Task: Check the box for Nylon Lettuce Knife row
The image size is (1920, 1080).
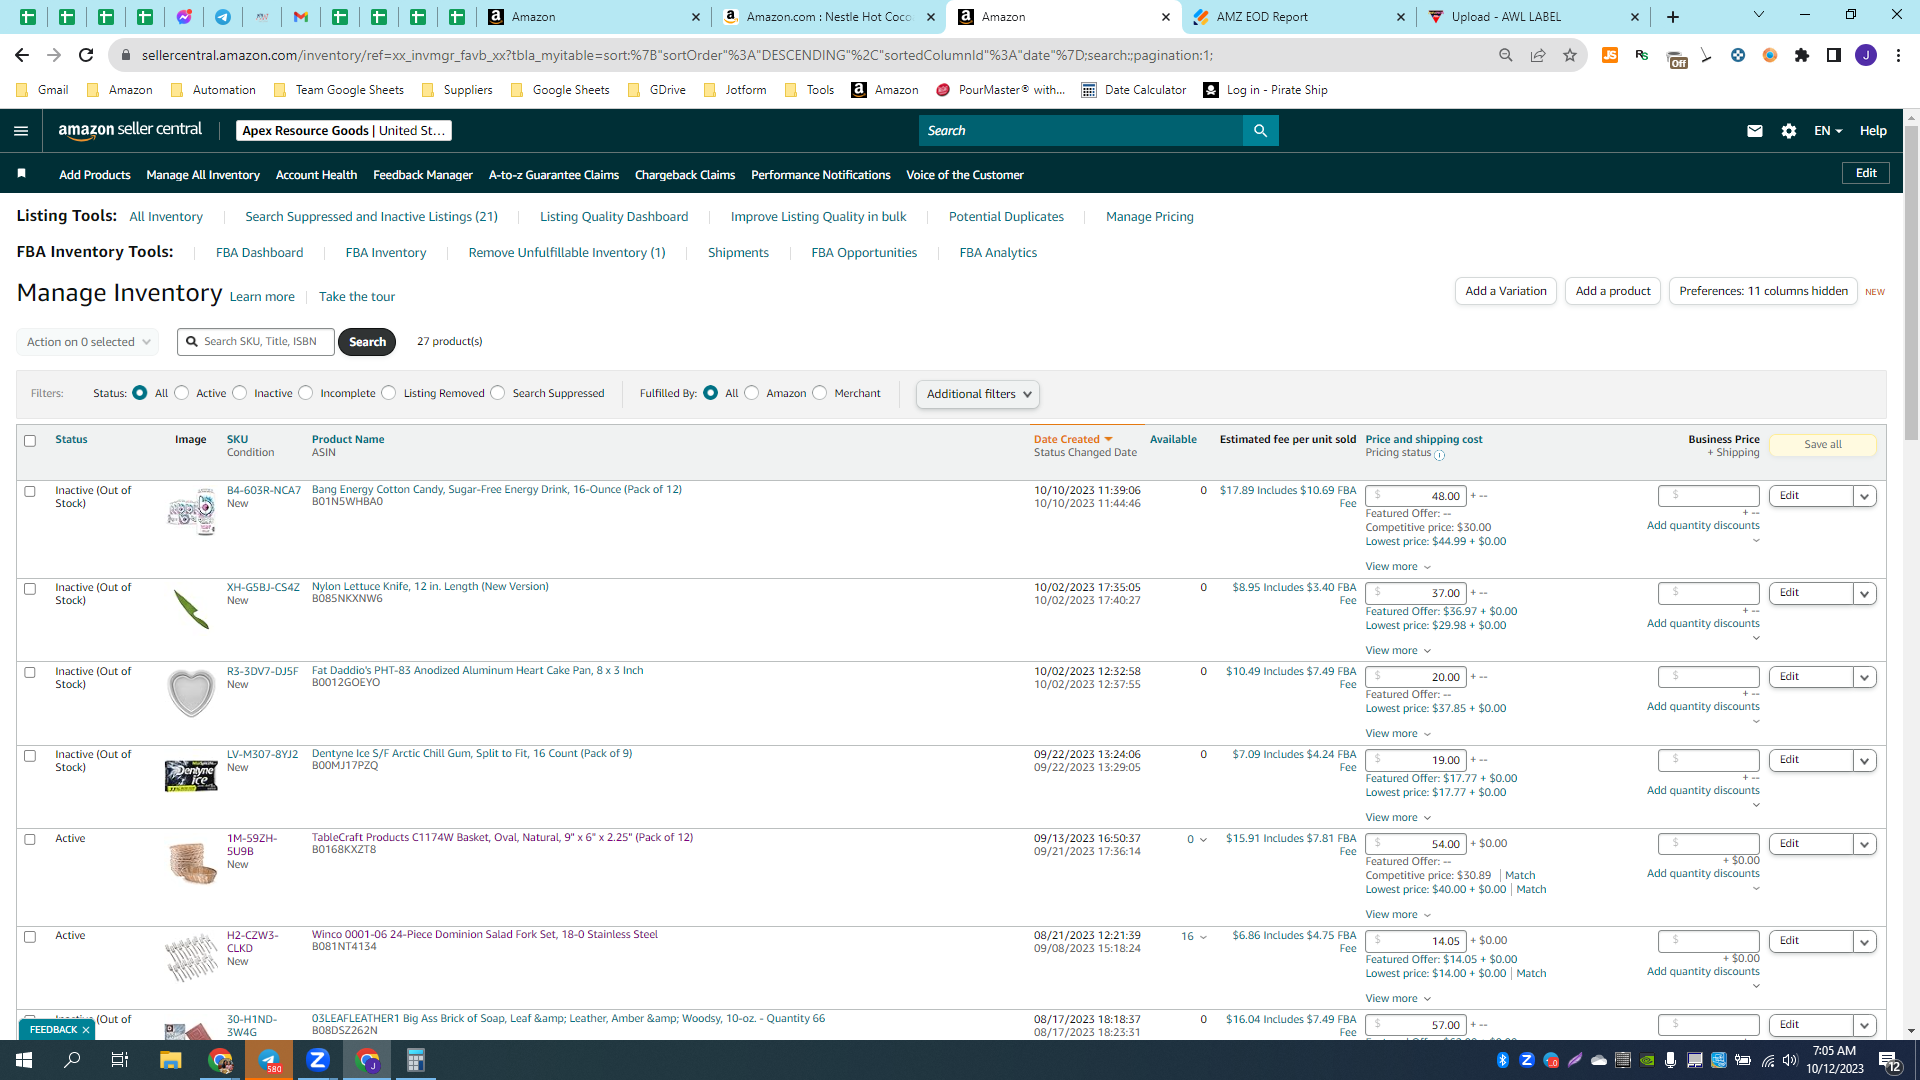Action: point(30,589)
